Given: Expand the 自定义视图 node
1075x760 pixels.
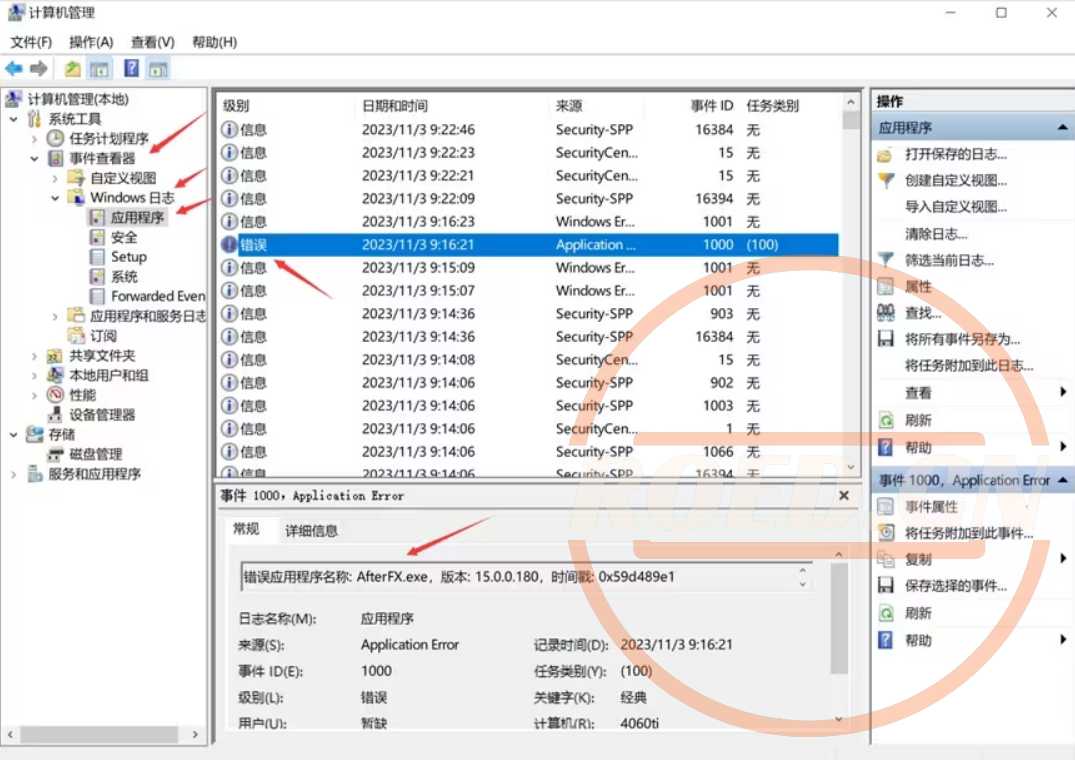Looking at the screenshot, I should pyautogui.click(x=56, y=178).
